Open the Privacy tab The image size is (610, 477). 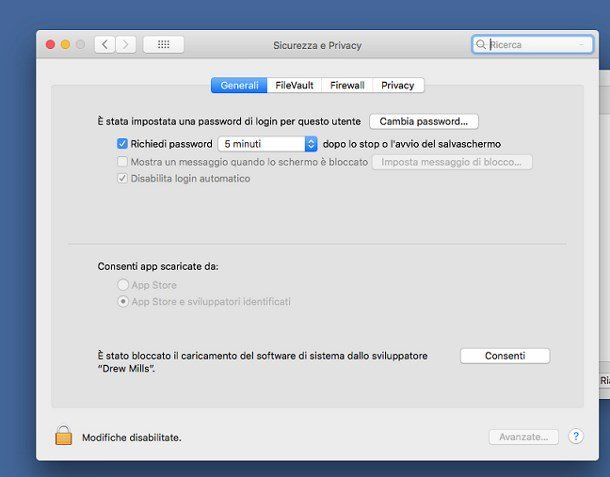point(398,85)
